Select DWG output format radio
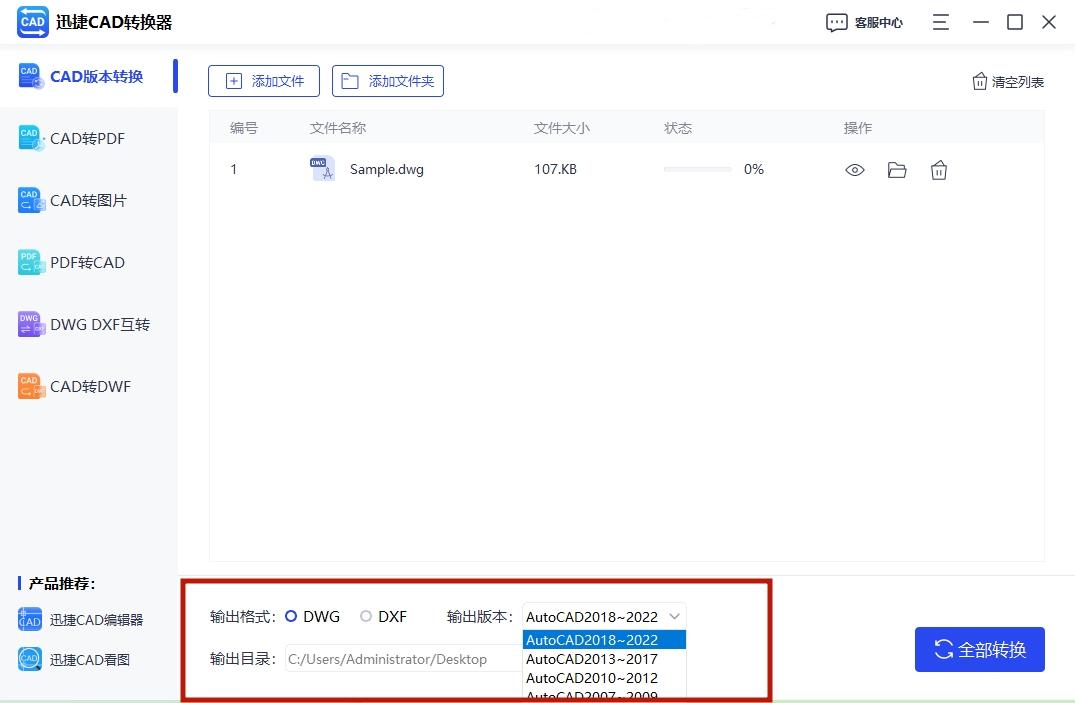Screen dimensions: 1075x703 [x=291, y=617]
